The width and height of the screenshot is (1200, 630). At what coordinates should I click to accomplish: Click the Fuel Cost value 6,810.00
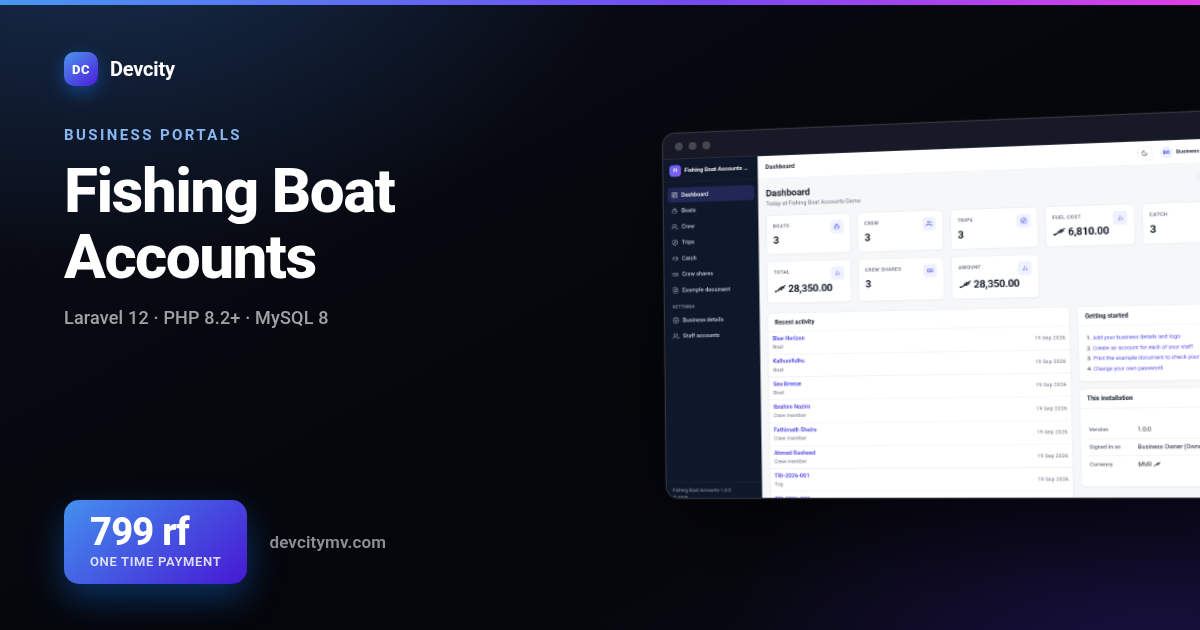click(1088, 231)
